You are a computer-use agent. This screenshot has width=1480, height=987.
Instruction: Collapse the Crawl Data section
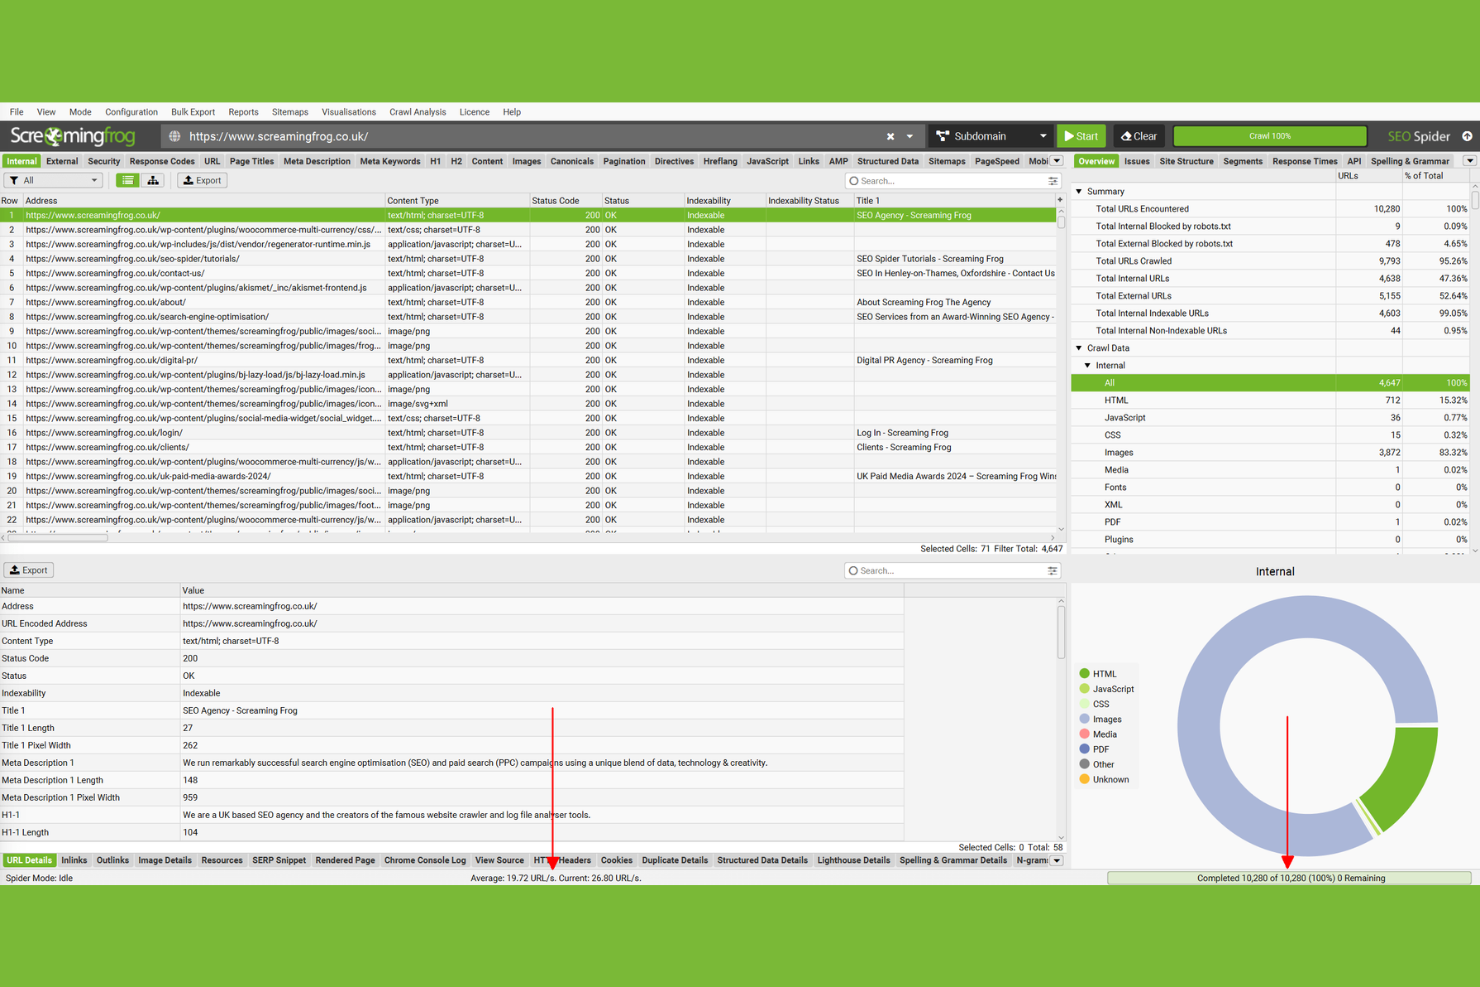pos(1079,348)
